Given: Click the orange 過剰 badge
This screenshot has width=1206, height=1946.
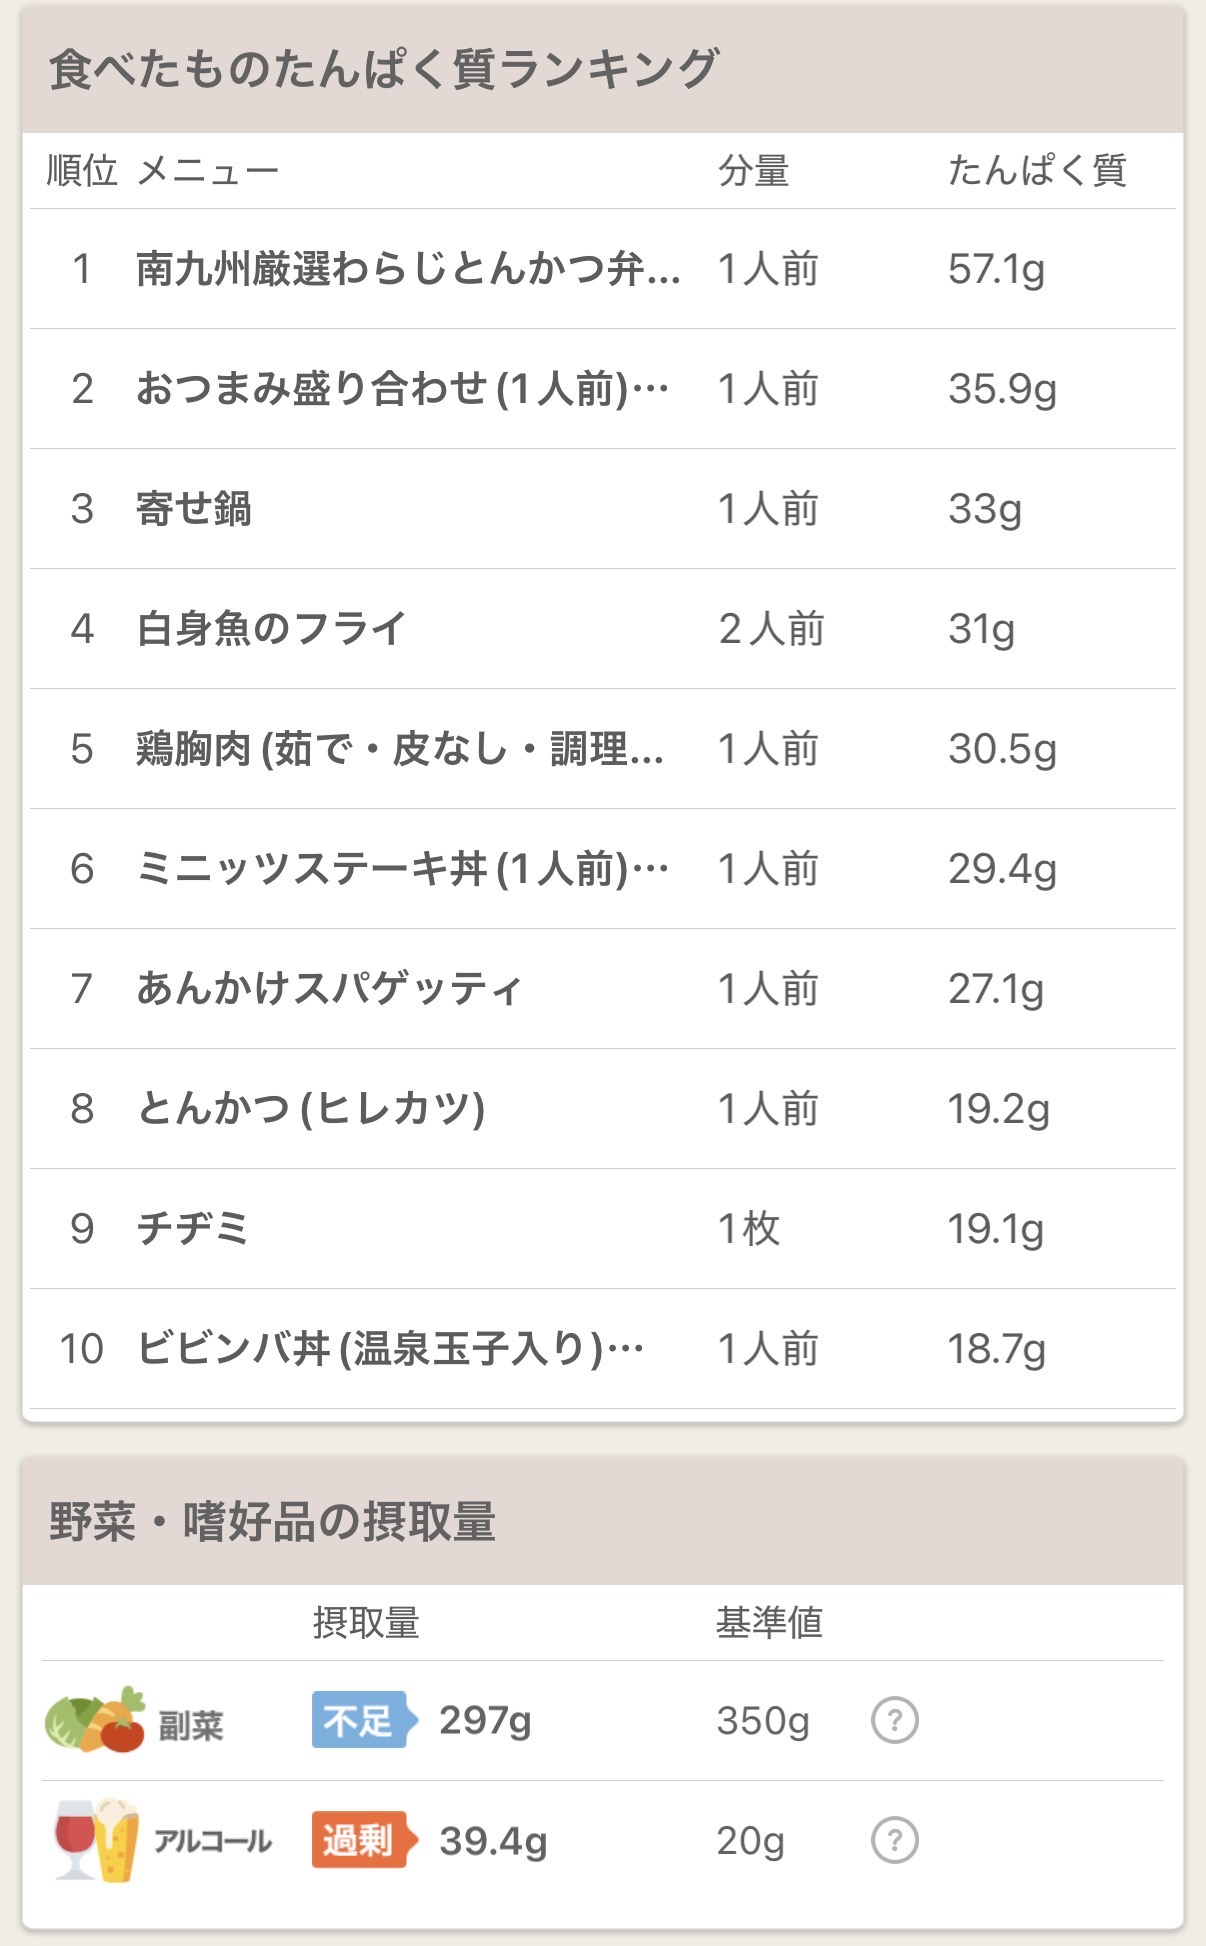Looking at the screenshot, I should click(x=360, y=1840).
